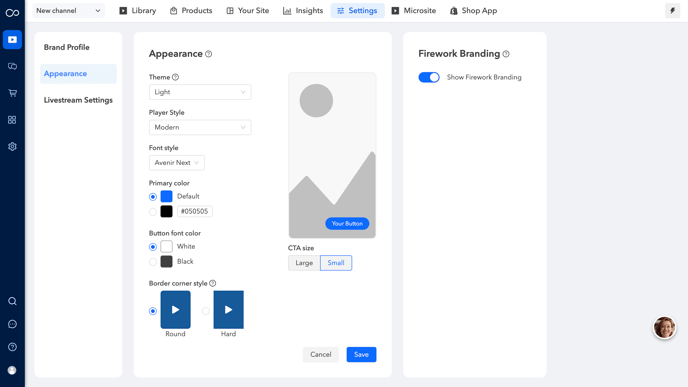Select Hard border corner radio

point(206,311)
